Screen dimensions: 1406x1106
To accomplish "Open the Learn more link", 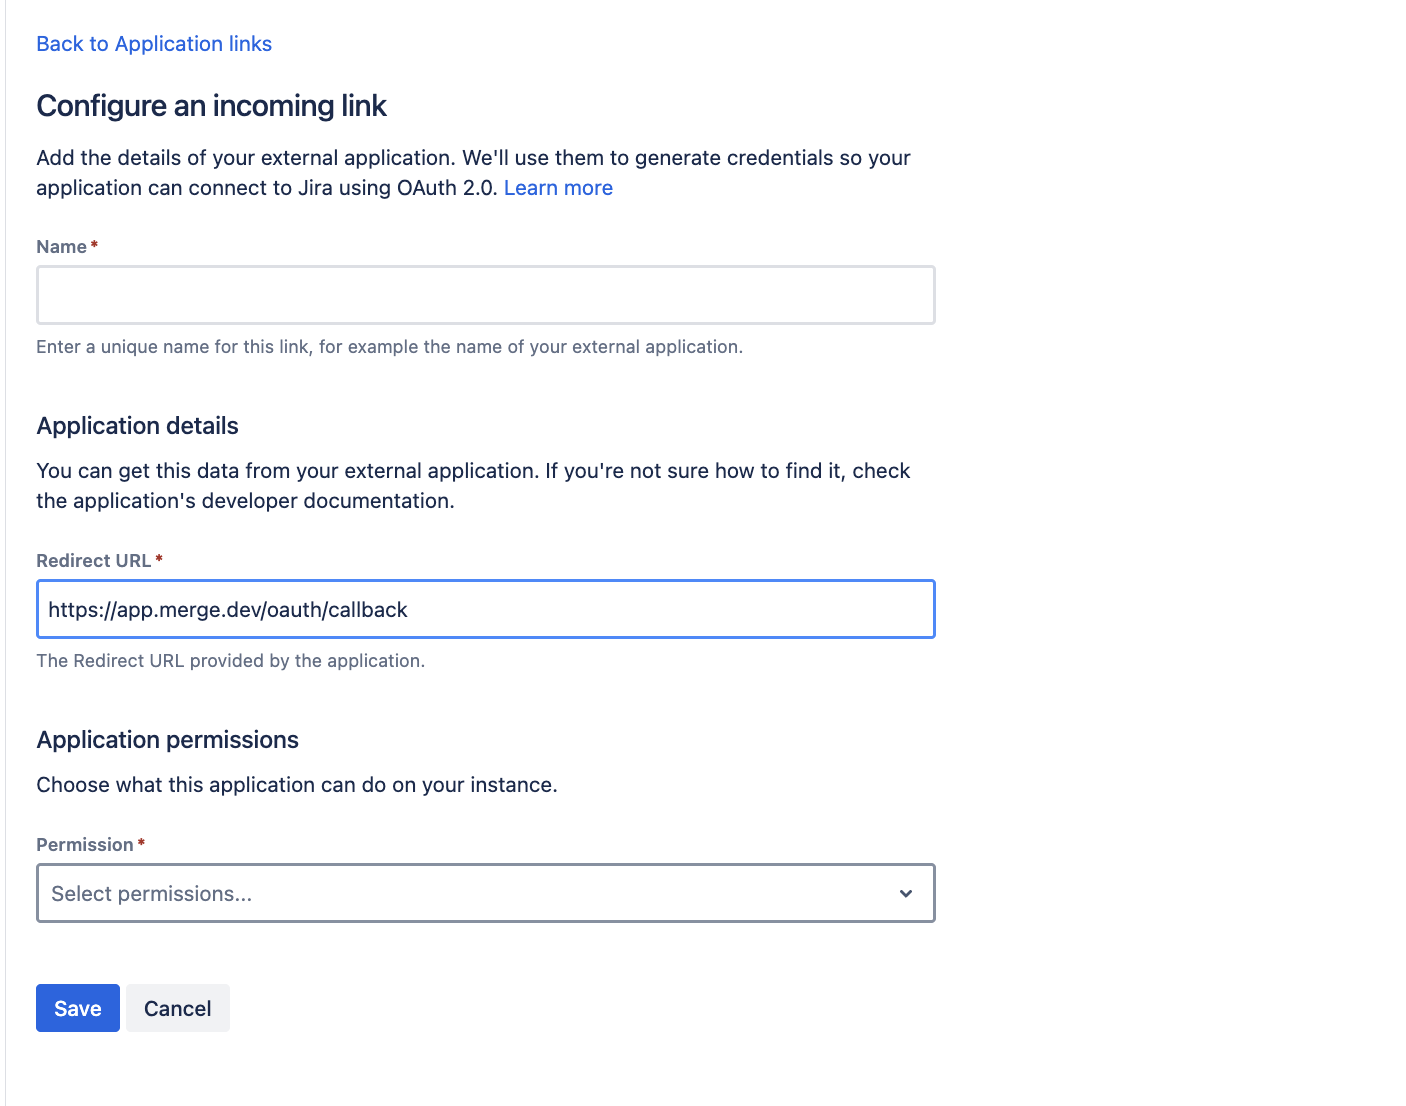I will coord(558,188).
